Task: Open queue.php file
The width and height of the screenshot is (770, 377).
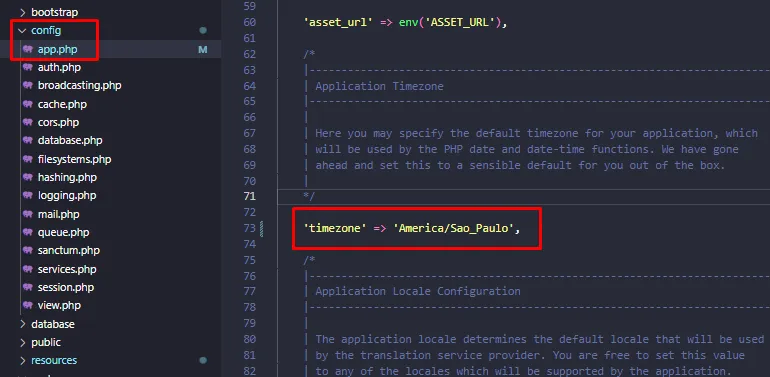Action: [63, 232]
